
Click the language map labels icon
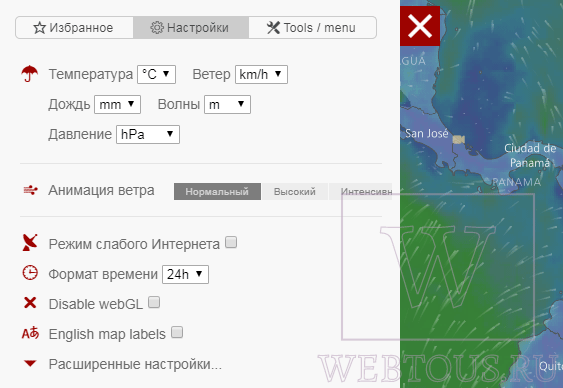(30, 333)
